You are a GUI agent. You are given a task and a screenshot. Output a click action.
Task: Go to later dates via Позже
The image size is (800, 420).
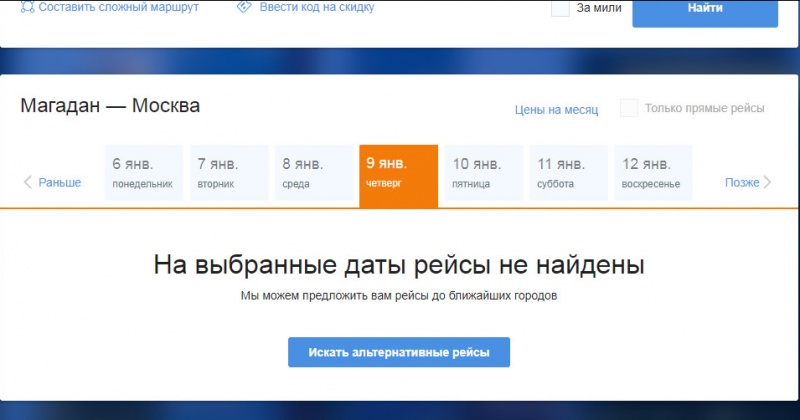[x=742, y=182]
